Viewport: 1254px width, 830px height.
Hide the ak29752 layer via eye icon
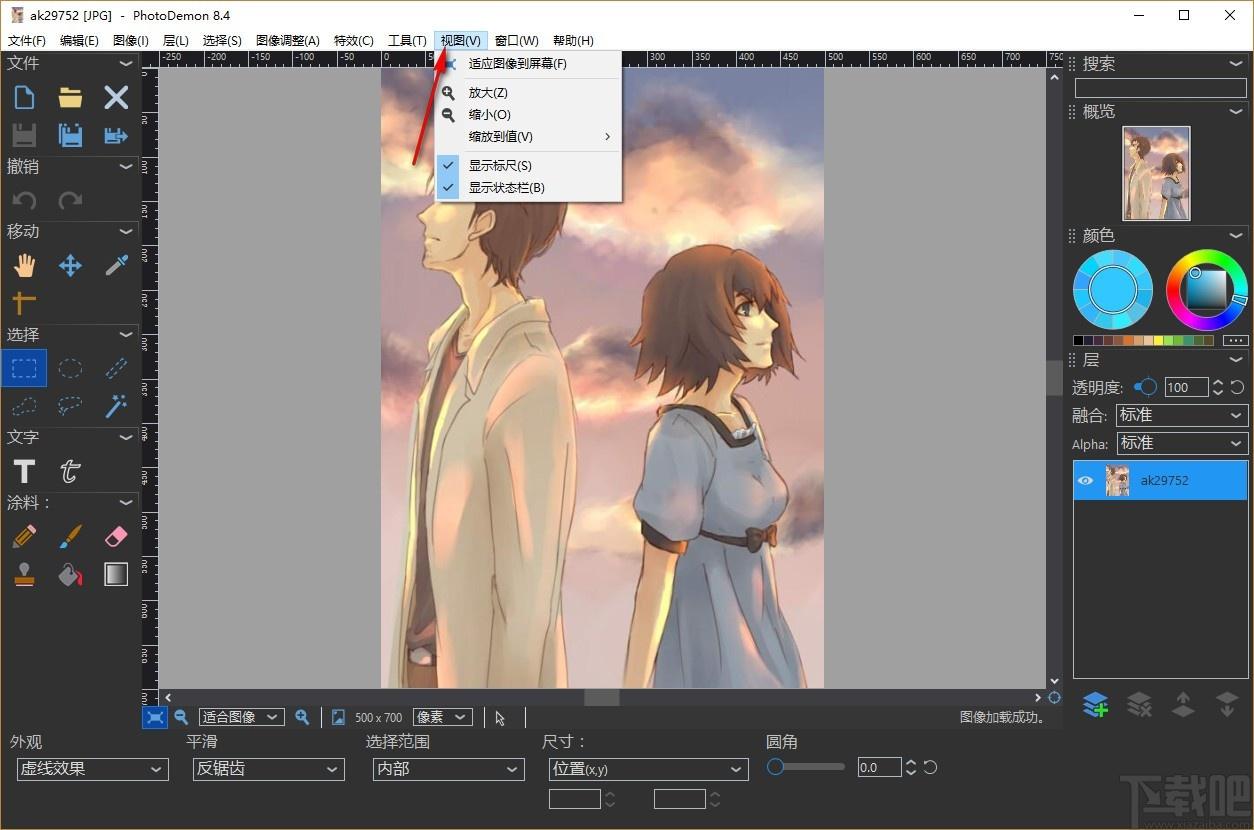[1085, 480]
